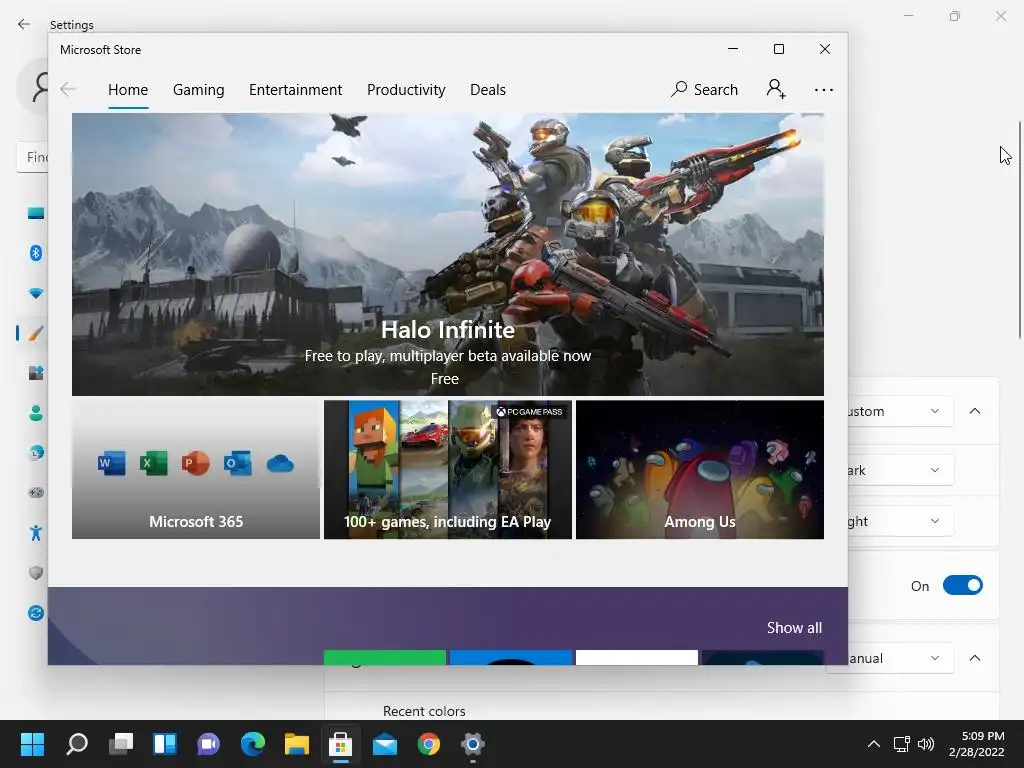1024x768 pixels.
Task: Open File Explorer from the taskbar
Action: (x=296, y=744)
